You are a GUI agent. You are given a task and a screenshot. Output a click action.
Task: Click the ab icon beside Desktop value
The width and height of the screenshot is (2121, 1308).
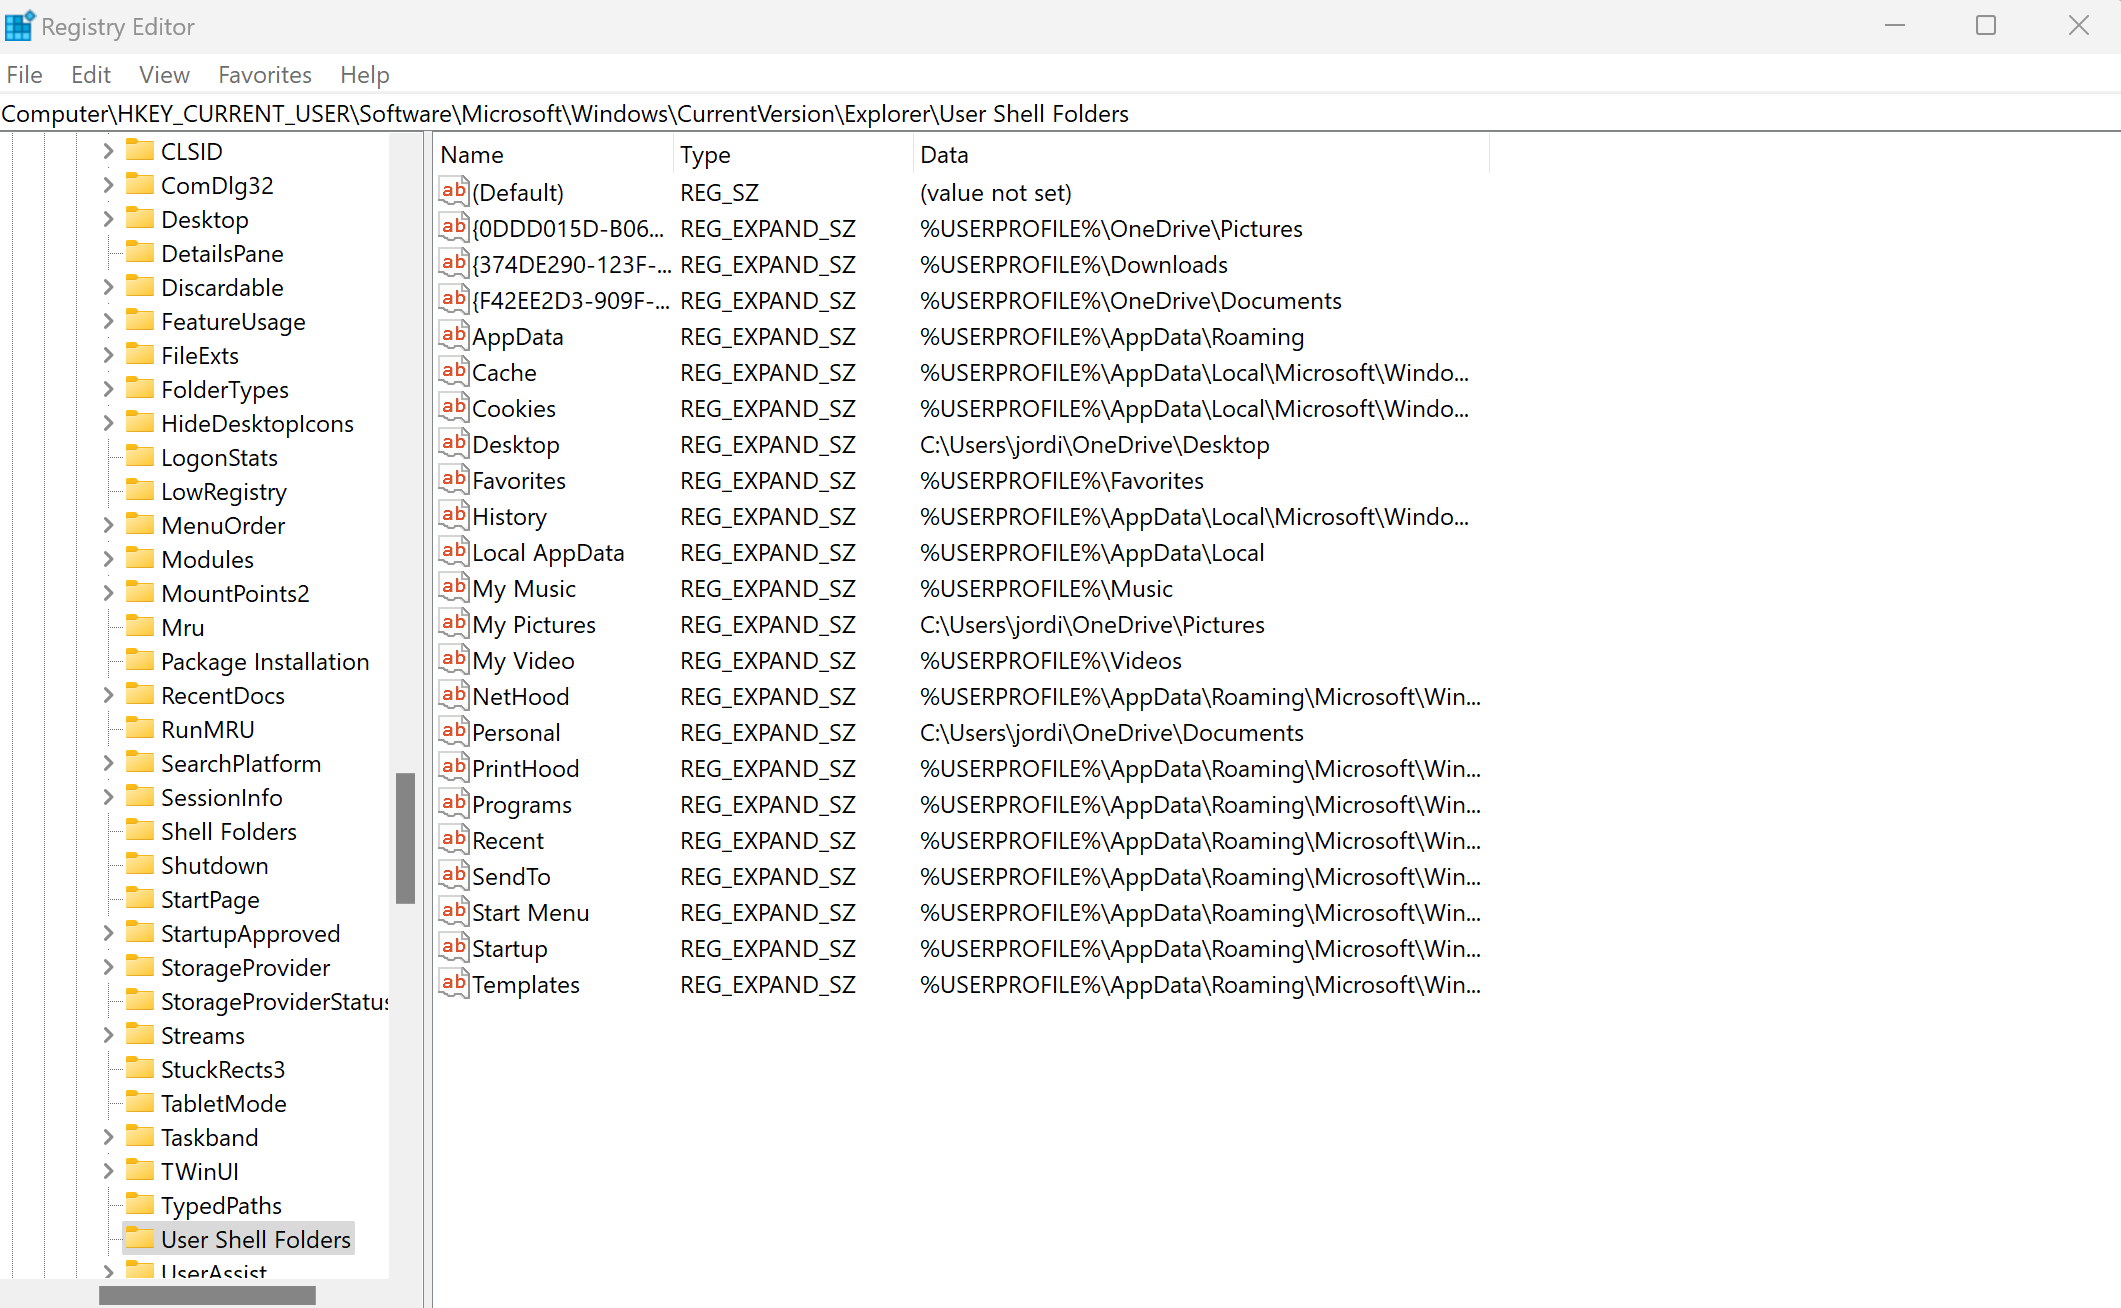click(x=454, y=444)
